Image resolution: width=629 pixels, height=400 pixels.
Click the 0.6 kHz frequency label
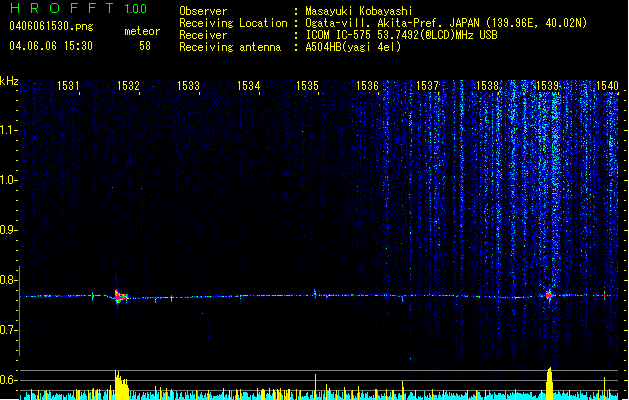pos(8,380)
